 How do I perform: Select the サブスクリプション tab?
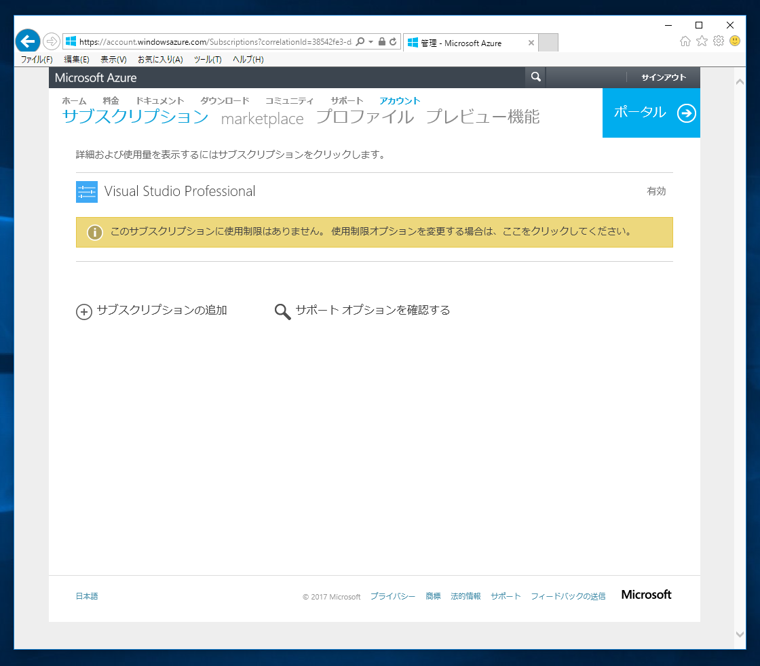click(135, 117)
